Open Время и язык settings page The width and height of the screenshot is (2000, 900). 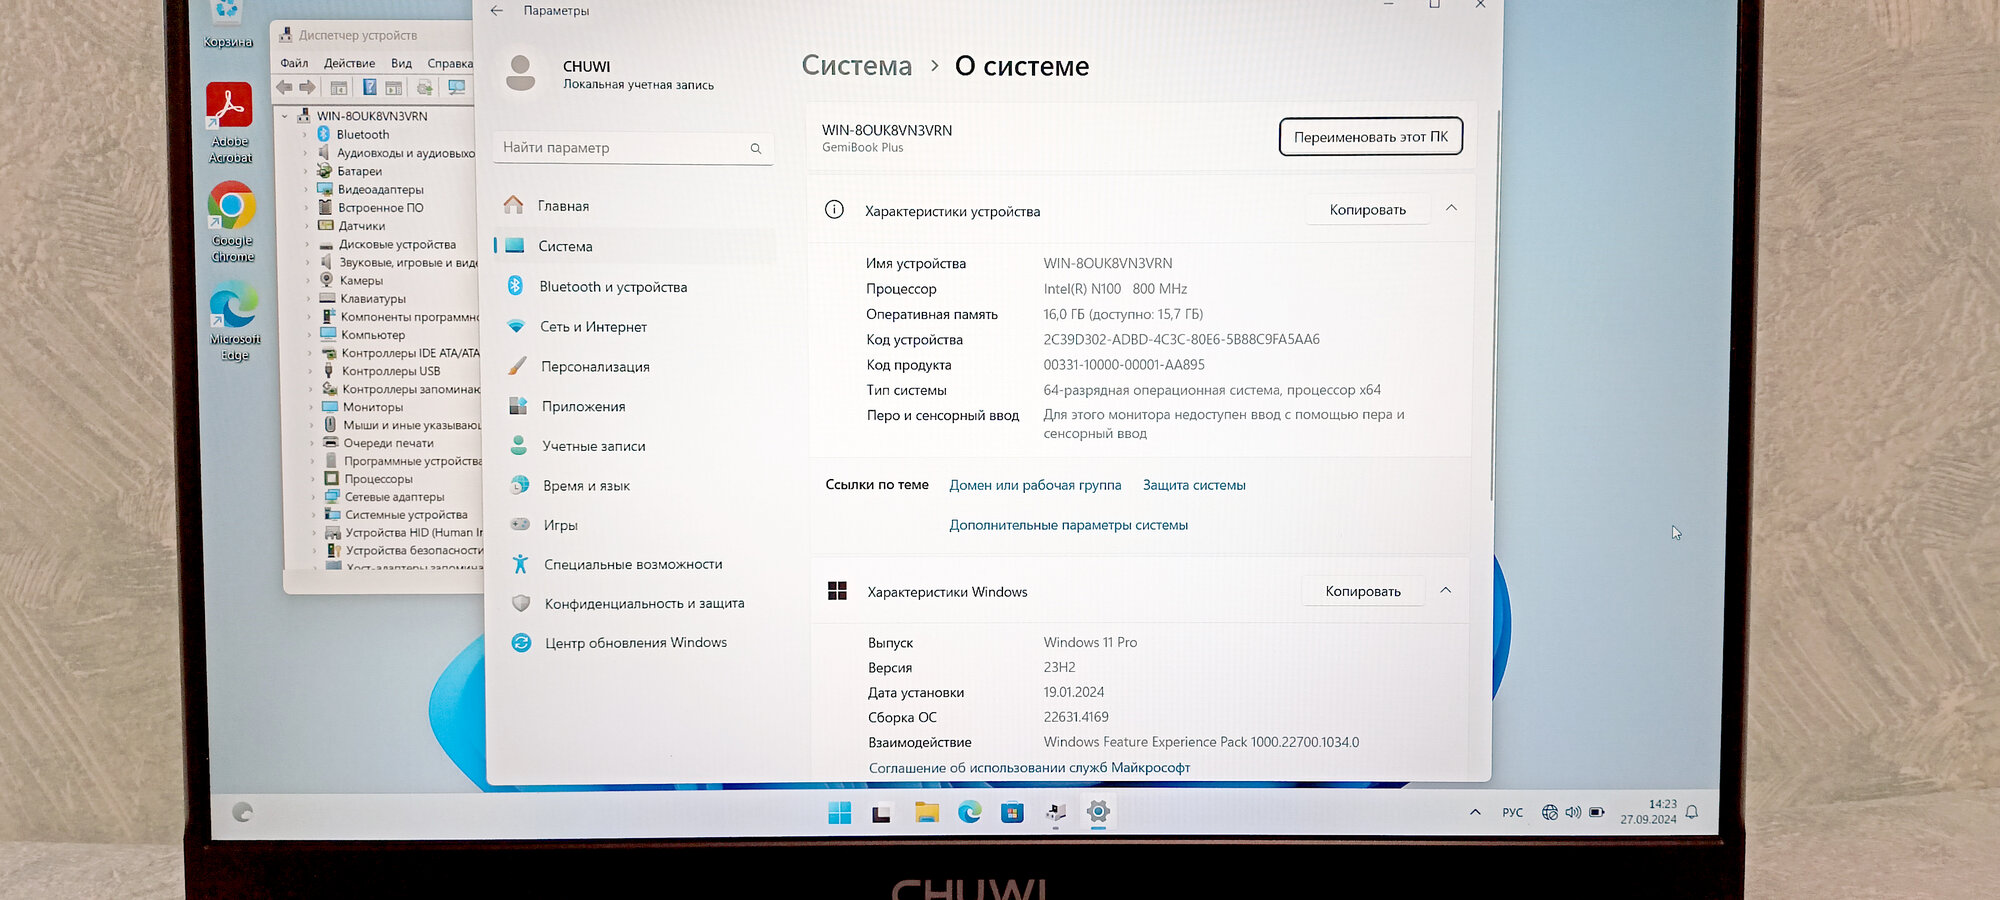click(x=639, y=486)
